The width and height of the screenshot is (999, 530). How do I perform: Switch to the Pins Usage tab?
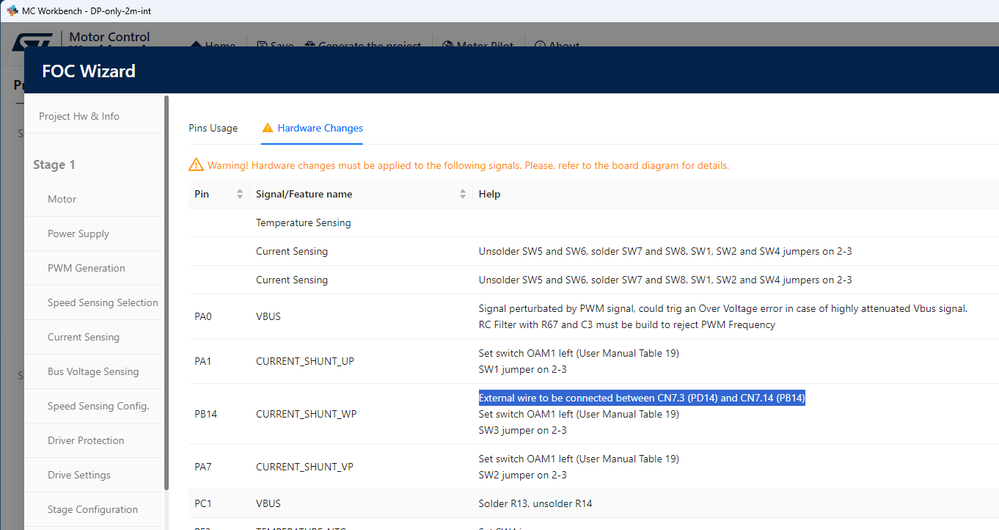[213, 128]
